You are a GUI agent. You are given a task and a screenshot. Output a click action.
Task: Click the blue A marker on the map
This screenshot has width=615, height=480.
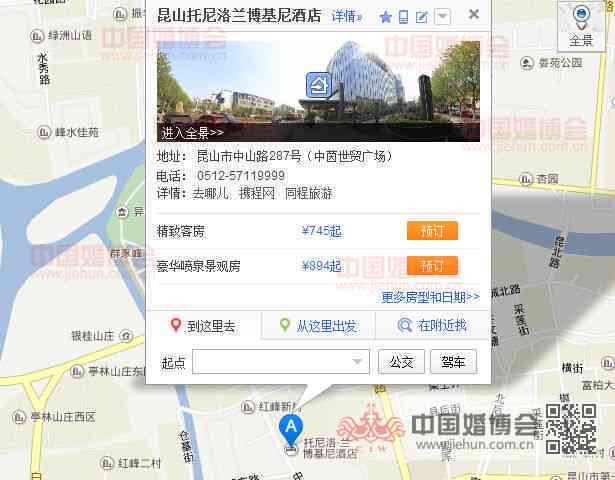291,429
